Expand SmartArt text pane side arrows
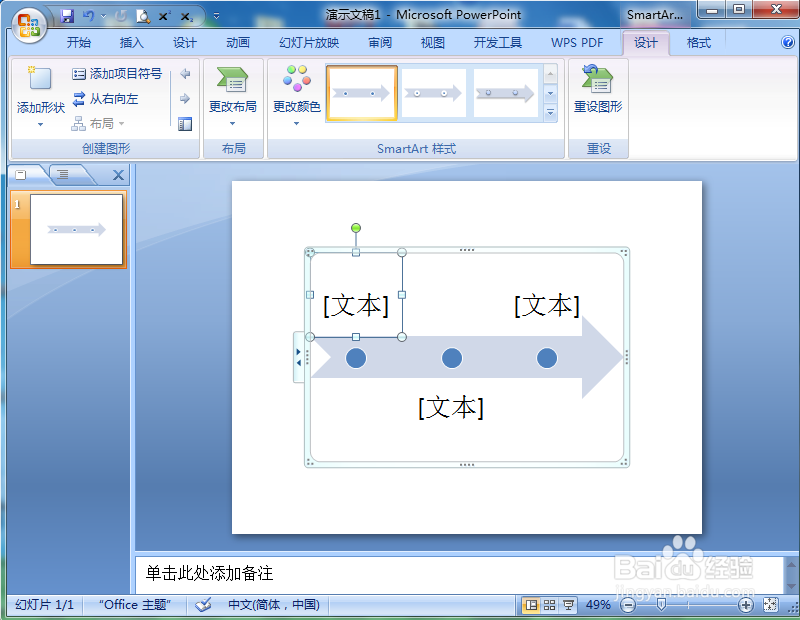 (299, 357)
